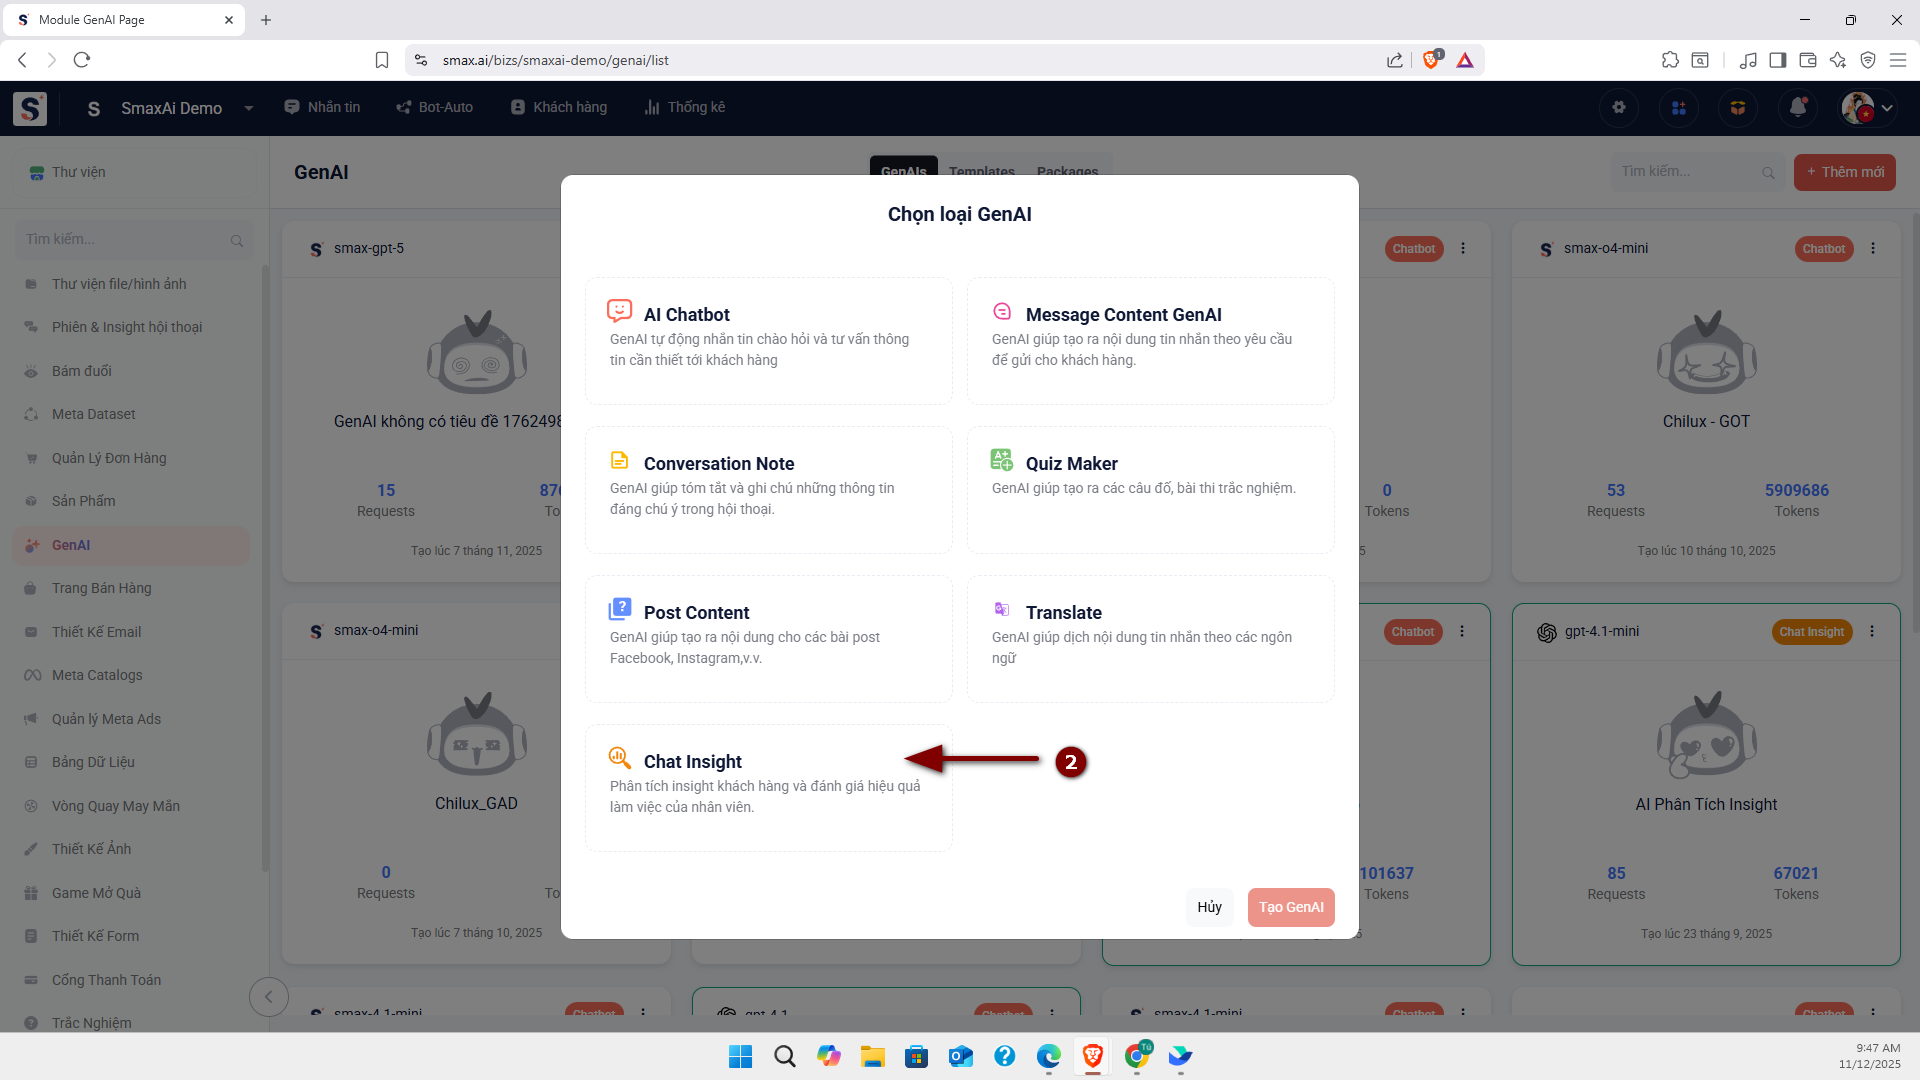Image resolution: width=1920 pixels, height=1080 pixels.
Task: Open the user avatar account menu
Action: tap(1867, 108)
